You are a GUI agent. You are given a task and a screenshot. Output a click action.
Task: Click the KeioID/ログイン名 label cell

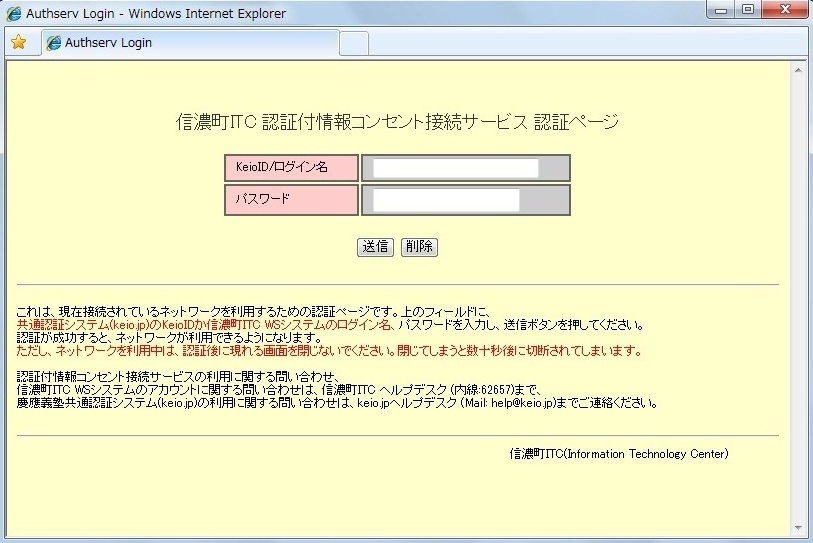[291, 168]
